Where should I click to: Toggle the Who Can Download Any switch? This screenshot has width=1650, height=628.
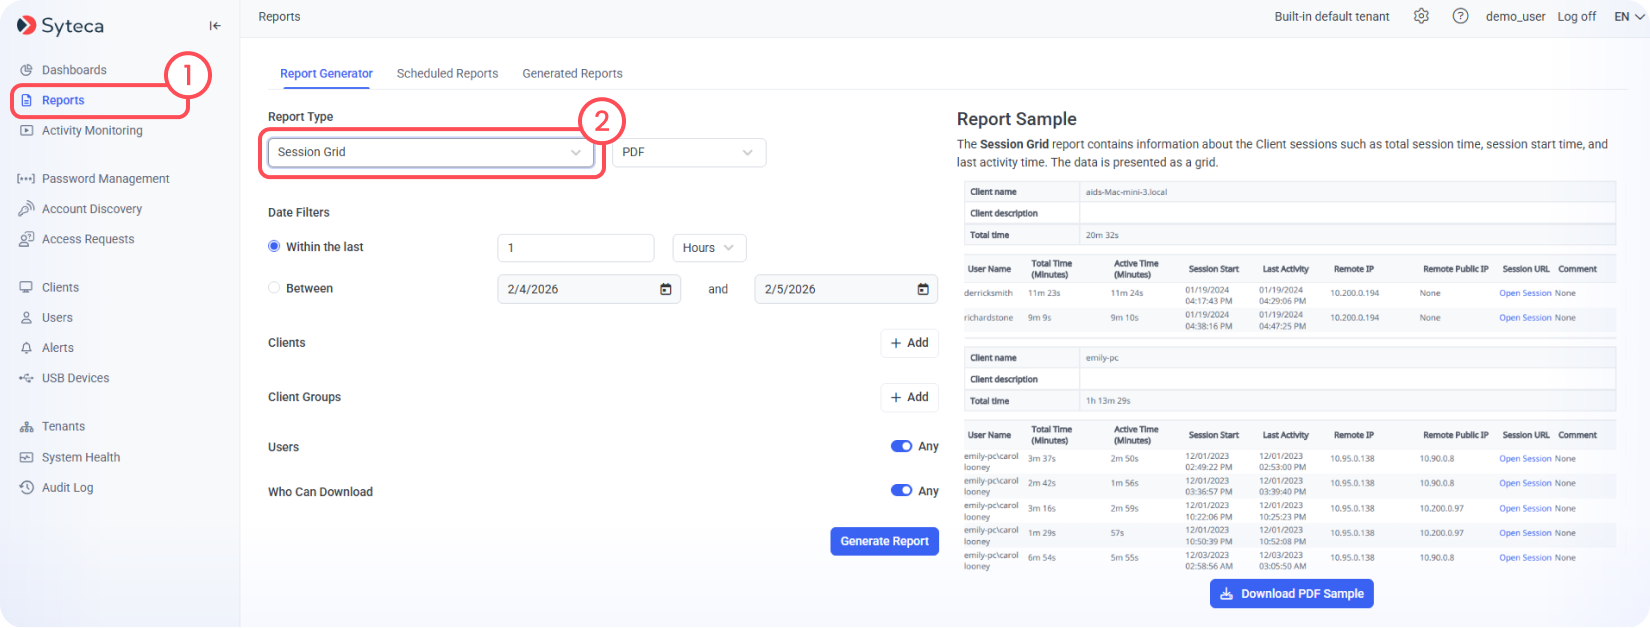click(901, 490)
